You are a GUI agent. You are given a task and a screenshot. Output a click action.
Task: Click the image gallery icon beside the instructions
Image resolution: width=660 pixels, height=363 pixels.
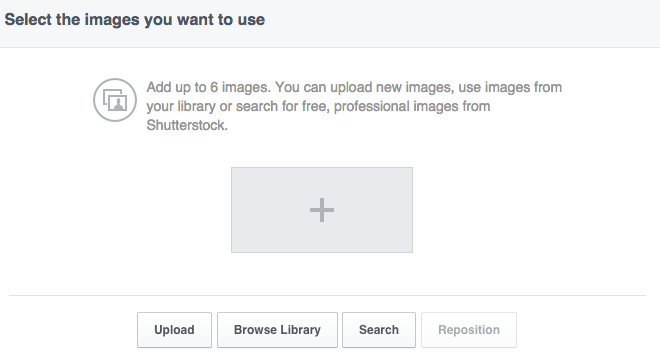click(115, 100)
